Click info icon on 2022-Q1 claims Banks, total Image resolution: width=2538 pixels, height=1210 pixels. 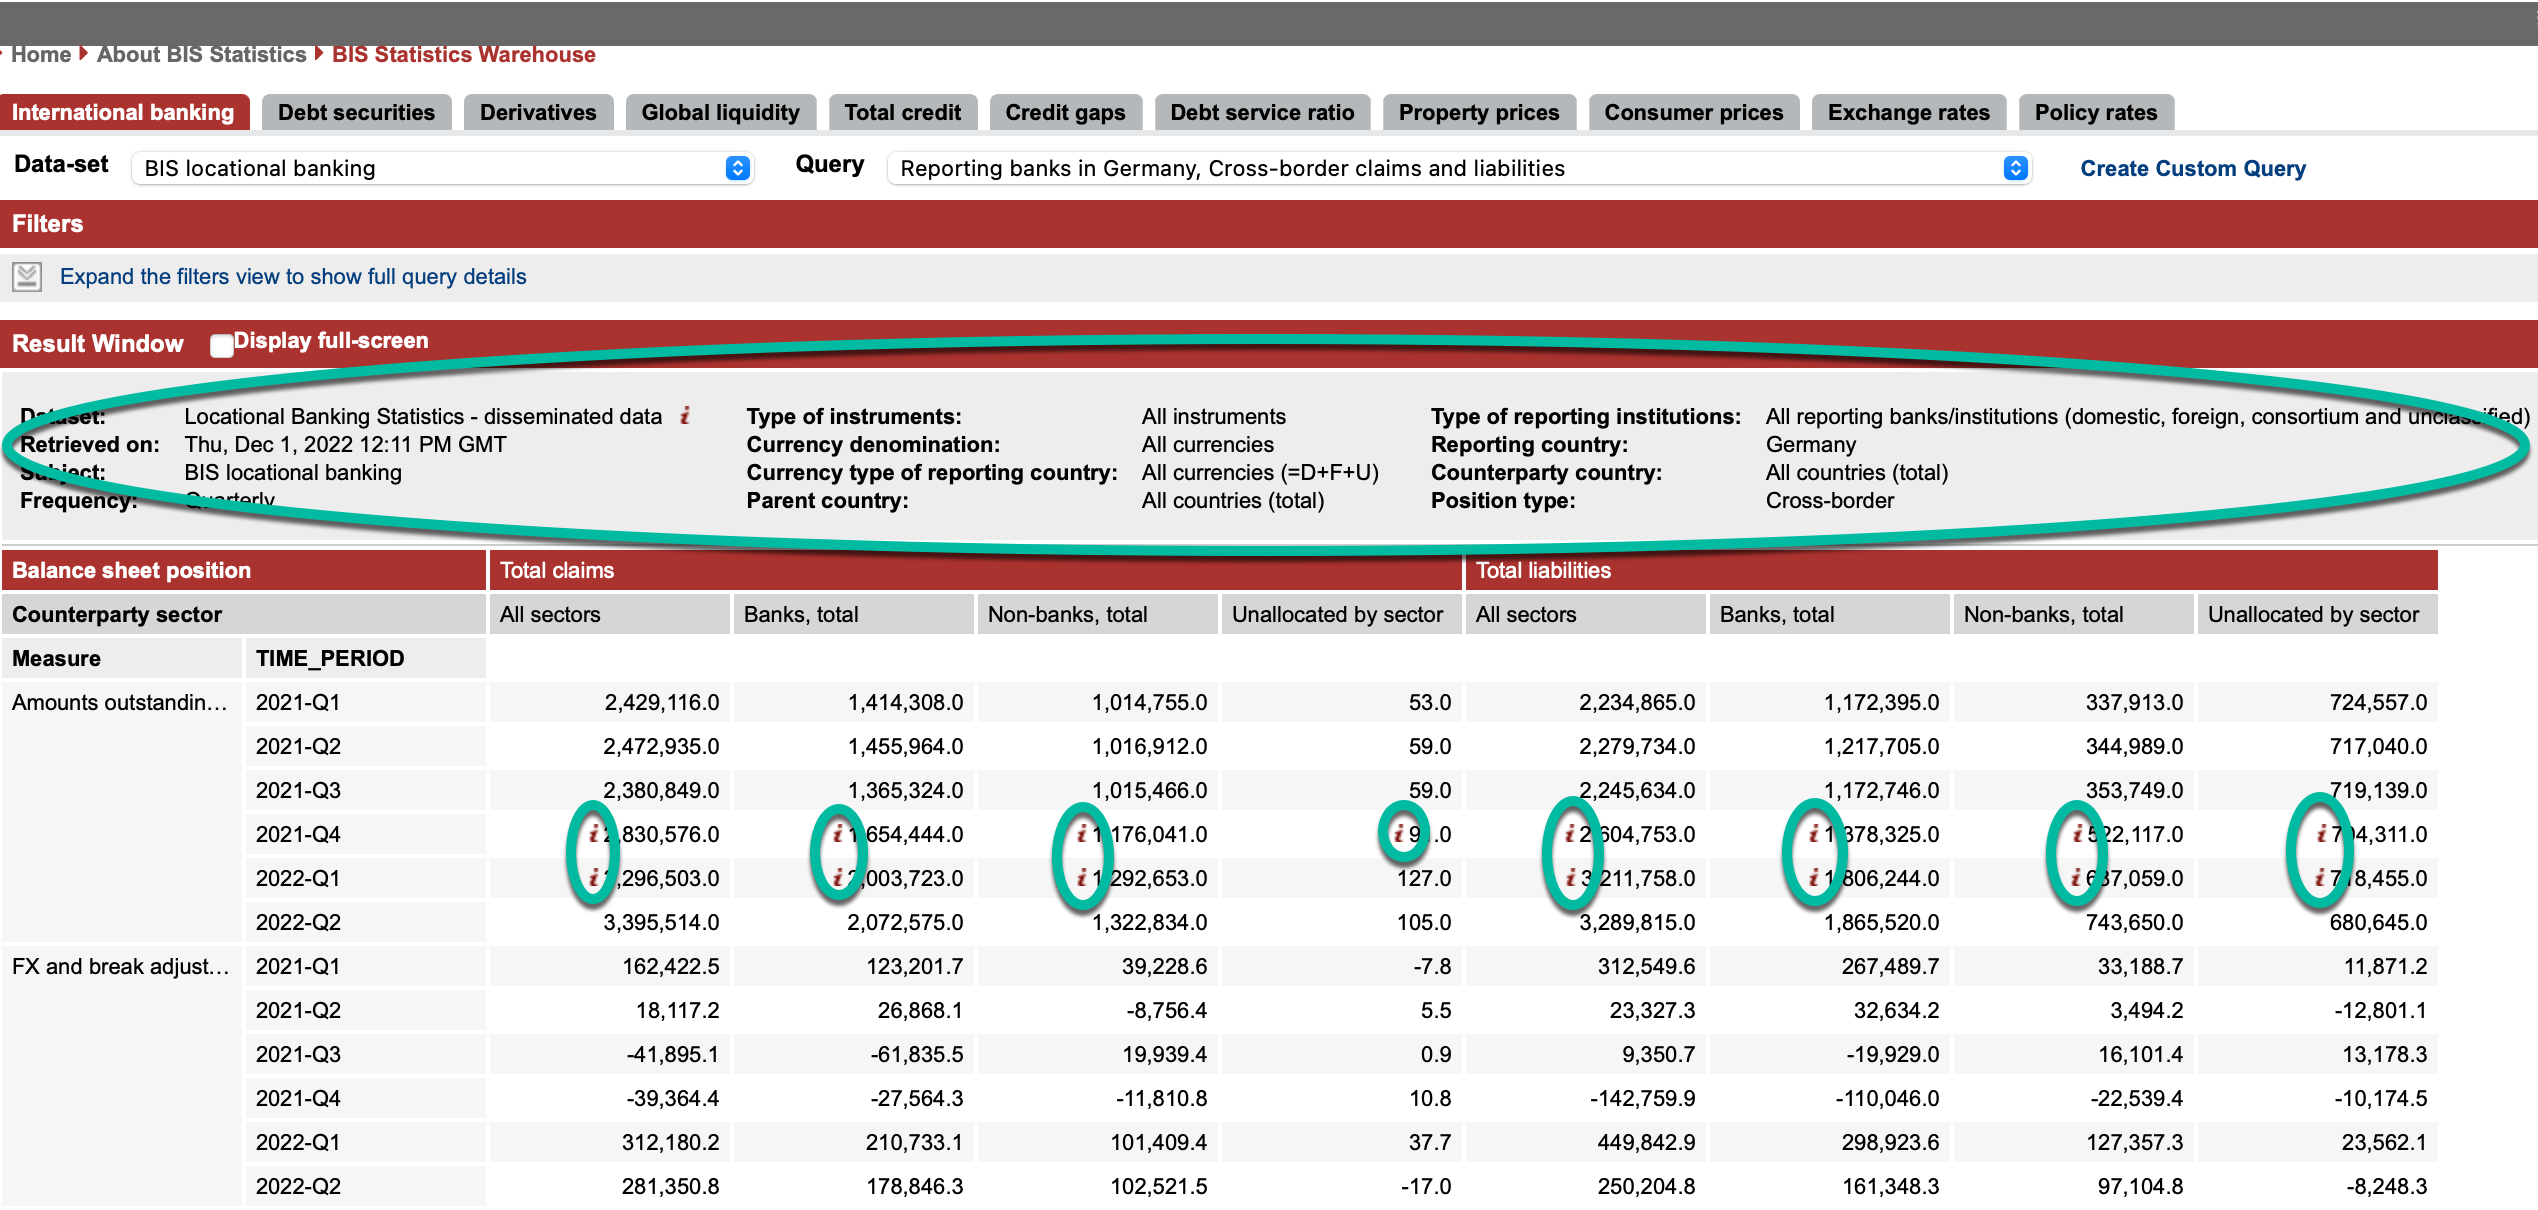(x=838, y=878)
